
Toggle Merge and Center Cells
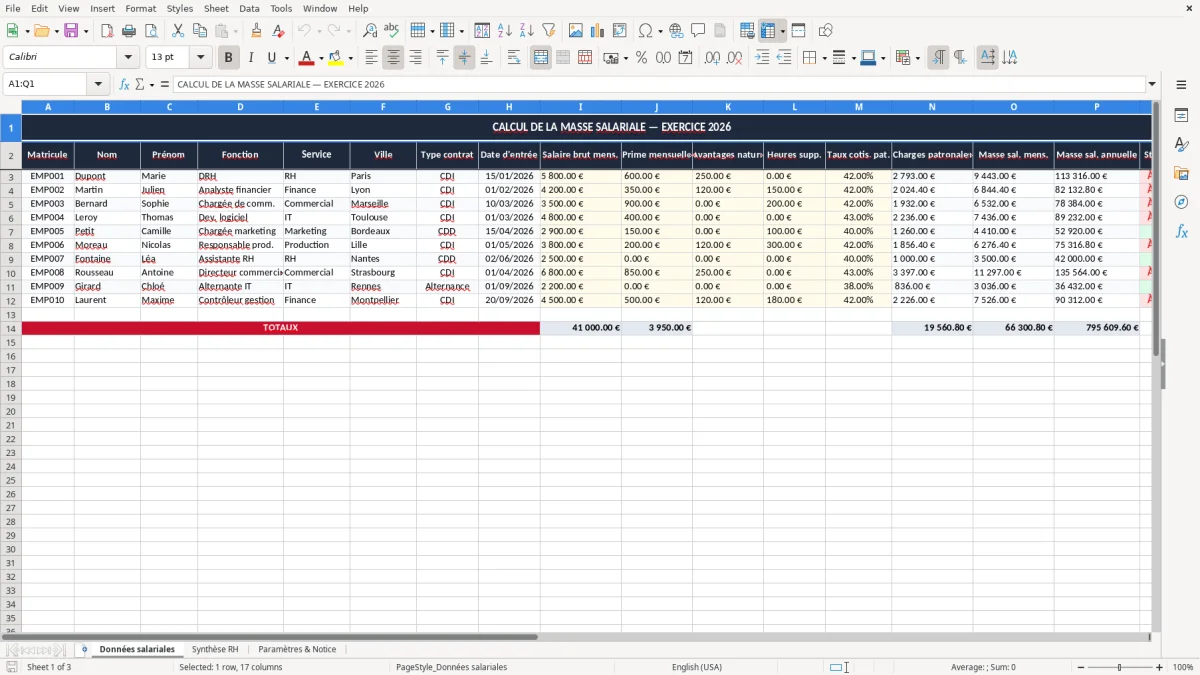[541, 58]
